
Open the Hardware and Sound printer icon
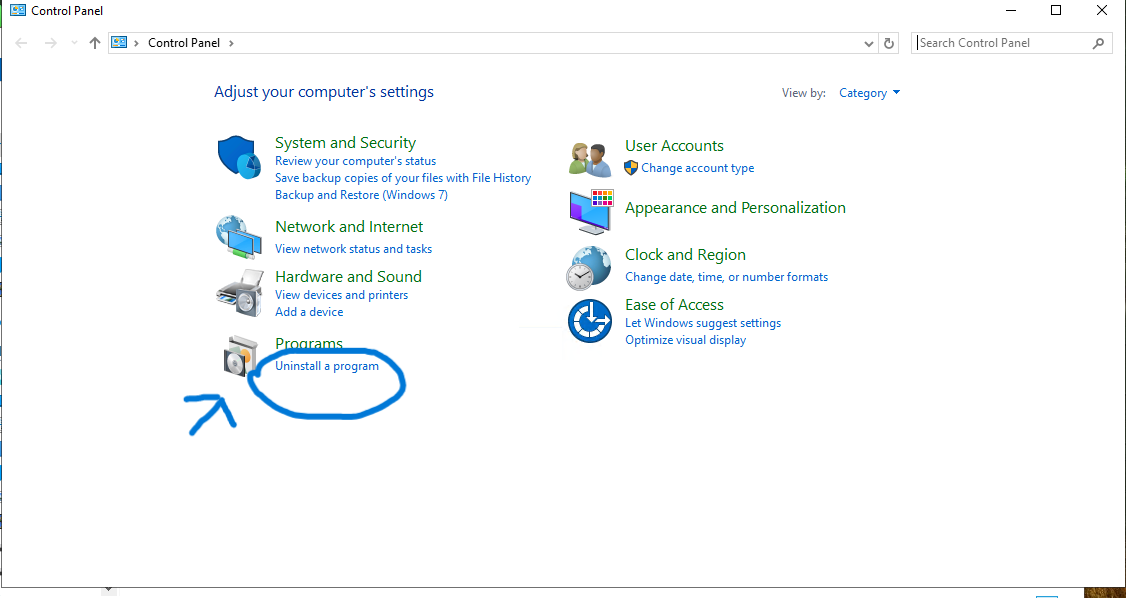point(238,293)
